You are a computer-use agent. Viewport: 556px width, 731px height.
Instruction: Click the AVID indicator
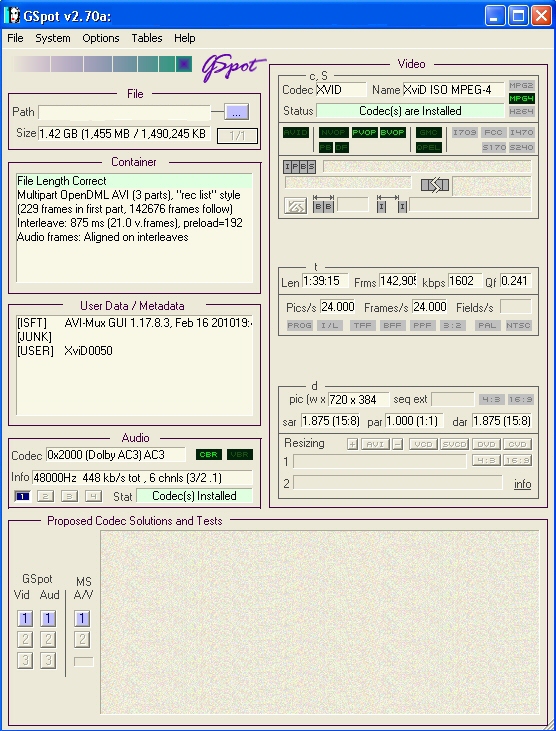[296, 133]
